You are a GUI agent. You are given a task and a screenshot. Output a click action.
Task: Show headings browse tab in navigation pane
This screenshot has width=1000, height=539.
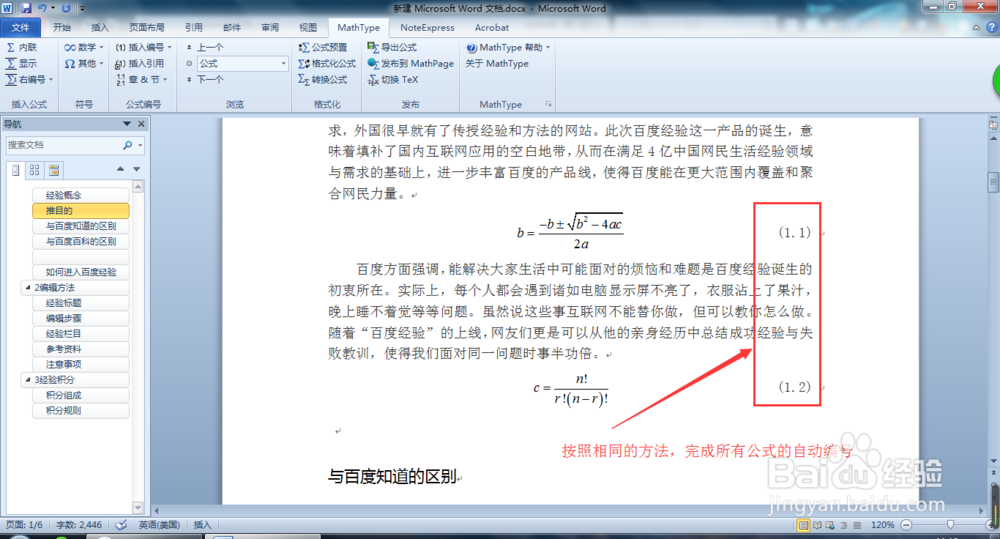[x=15, y=170]
